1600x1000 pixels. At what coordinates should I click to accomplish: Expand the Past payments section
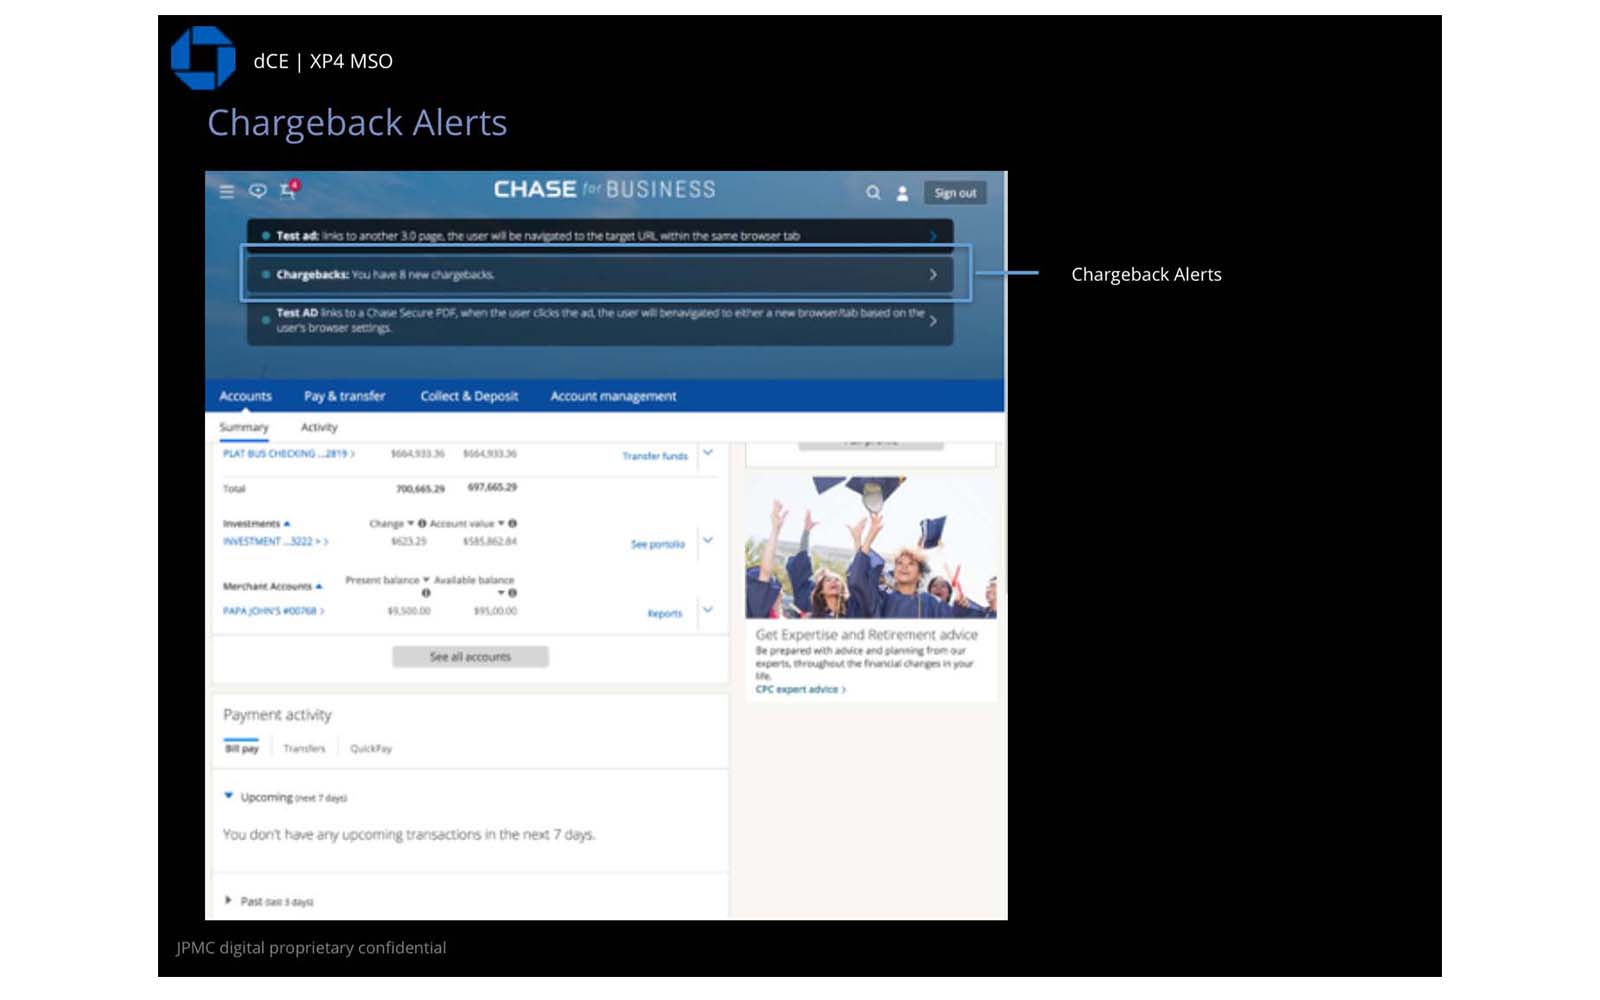[x=229, y=901]
